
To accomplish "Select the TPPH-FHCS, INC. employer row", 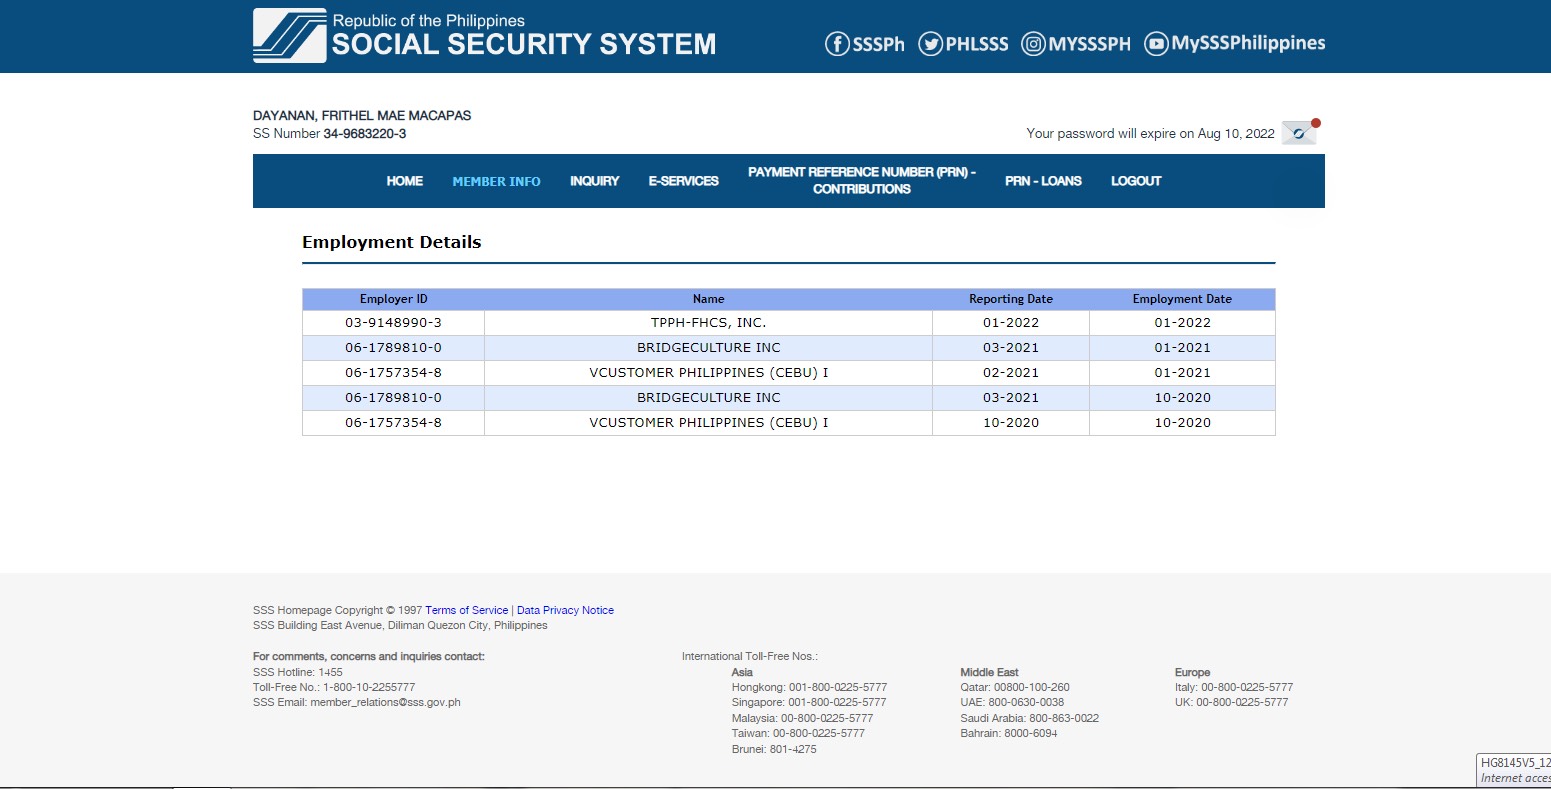I will click(x=708, y=323).
